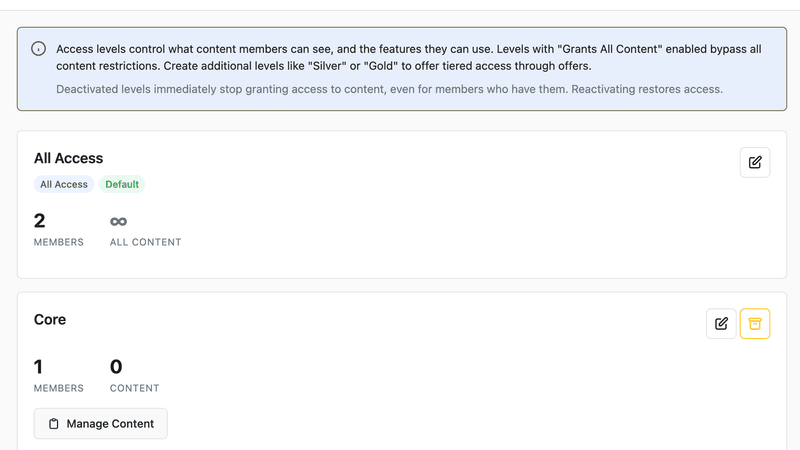Select the All Access card title
The height and width of the screenshot is (450, 800).
click(x=68, y=158)
